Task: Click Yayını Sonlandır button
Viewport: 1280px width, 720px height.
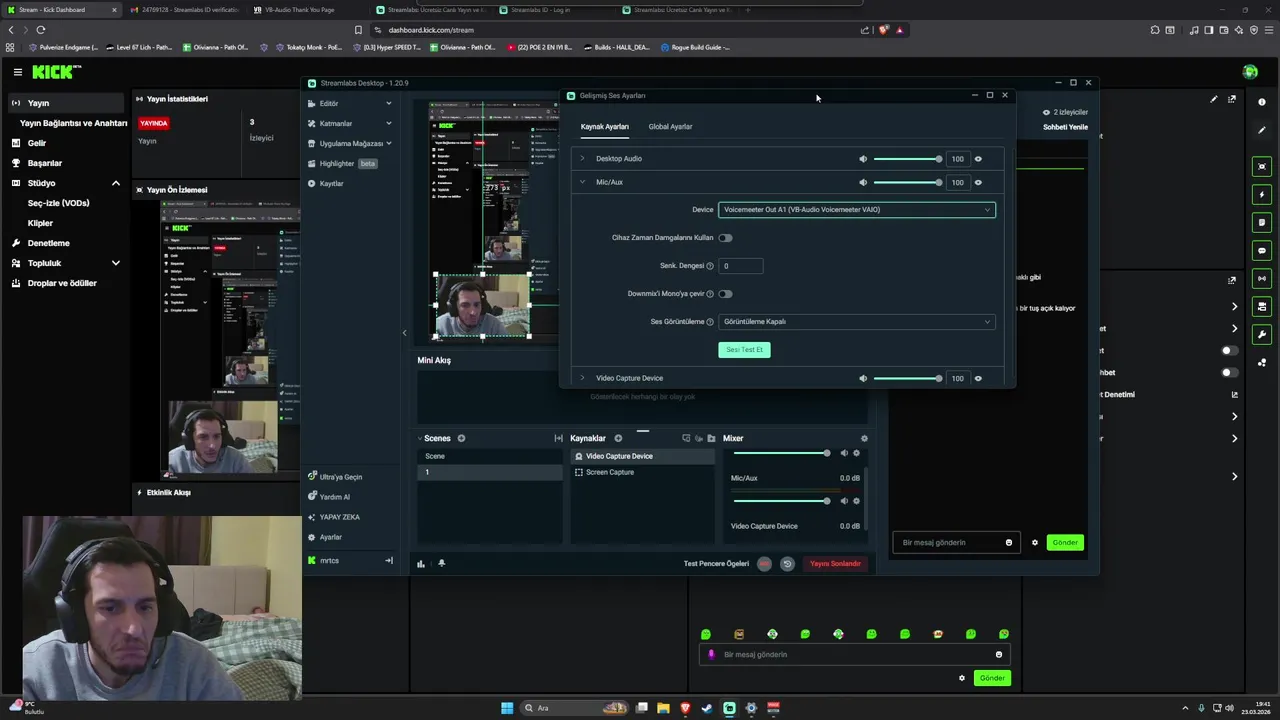Action: coord(835,564)
